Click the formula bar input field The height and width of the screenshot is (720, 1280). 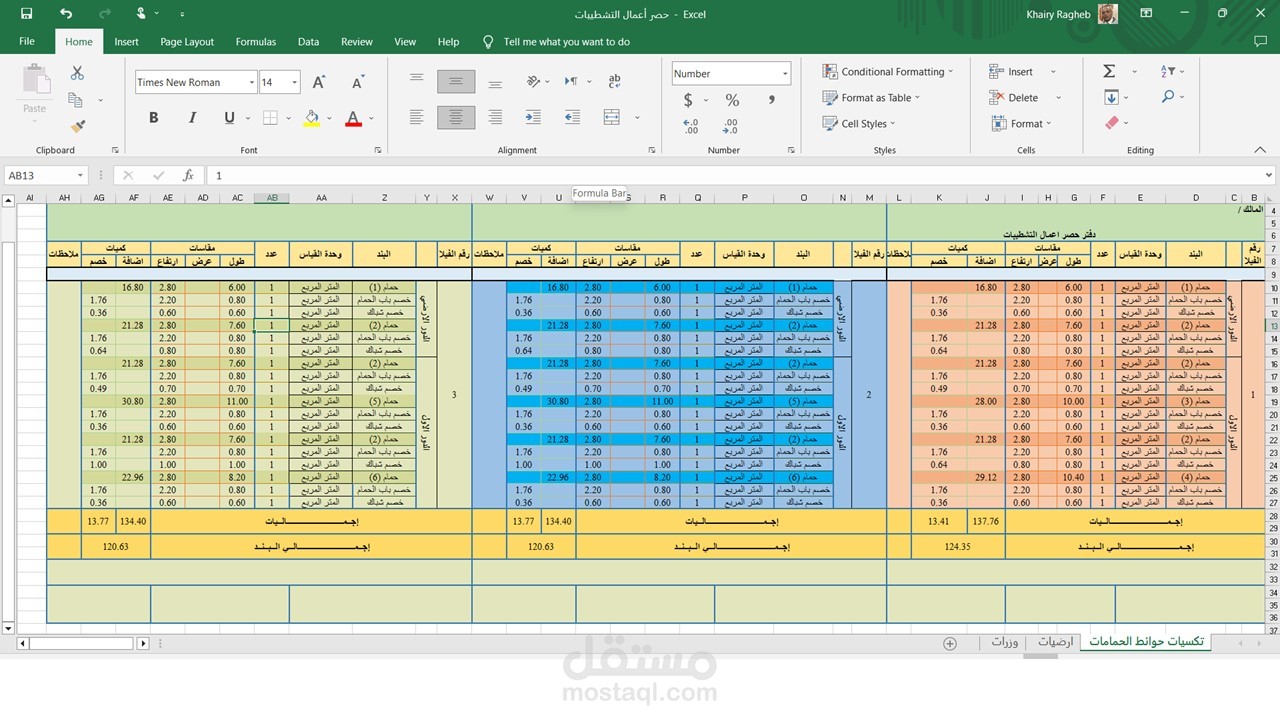[740, 175]
